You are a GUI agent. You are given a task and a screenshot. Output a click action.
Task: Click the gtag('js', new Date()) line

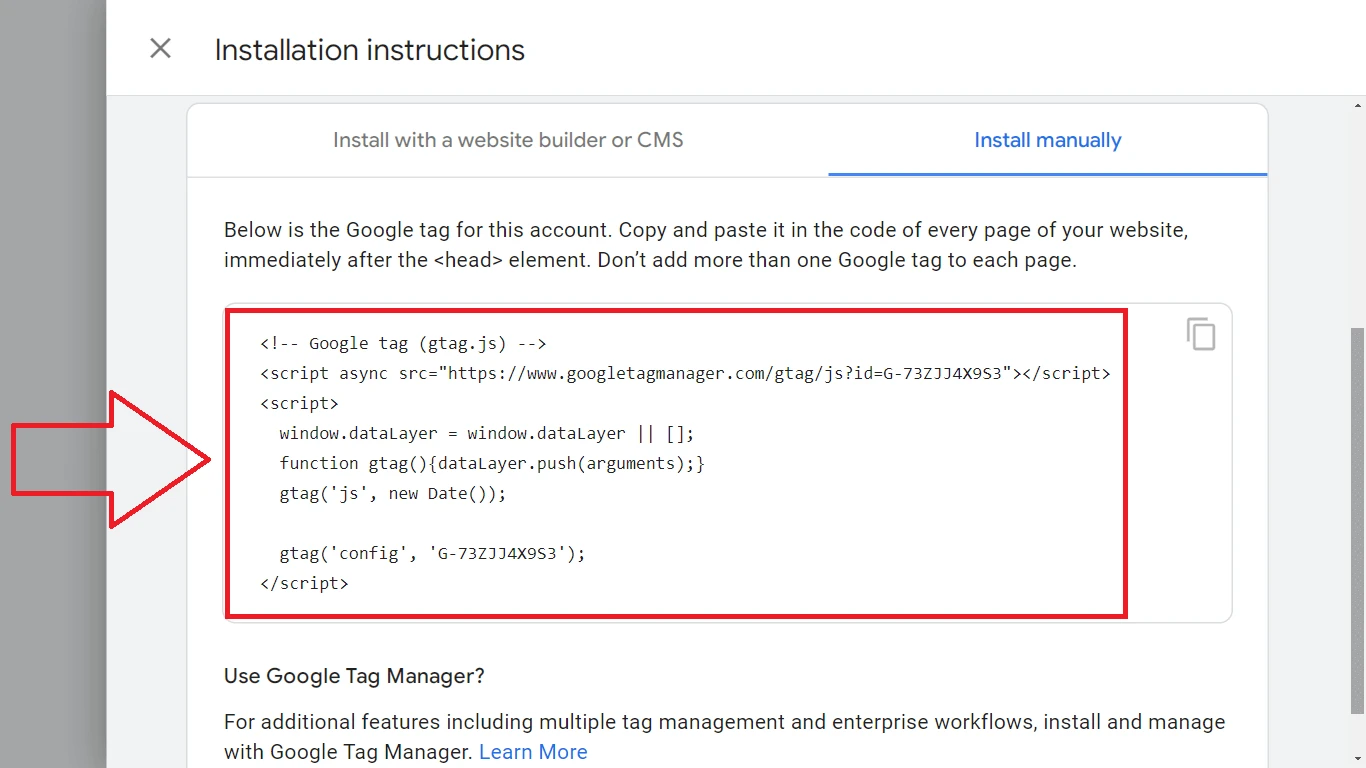point(393,494)
